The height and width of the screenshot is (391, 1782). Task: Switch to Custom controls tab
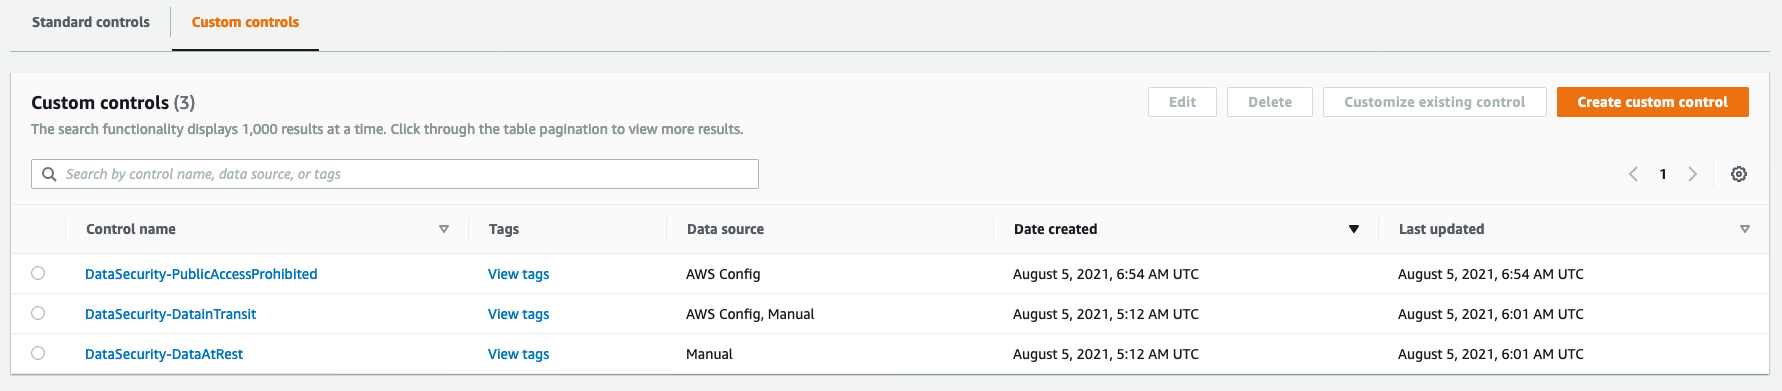coord(245,22)
